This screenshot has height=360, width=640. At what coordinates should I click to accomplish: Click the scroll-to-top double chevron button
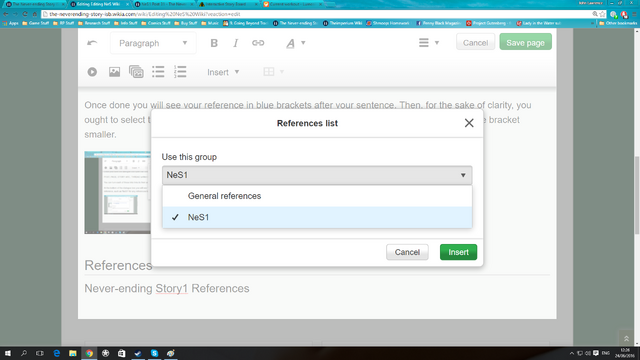click(x=626, y=338)
